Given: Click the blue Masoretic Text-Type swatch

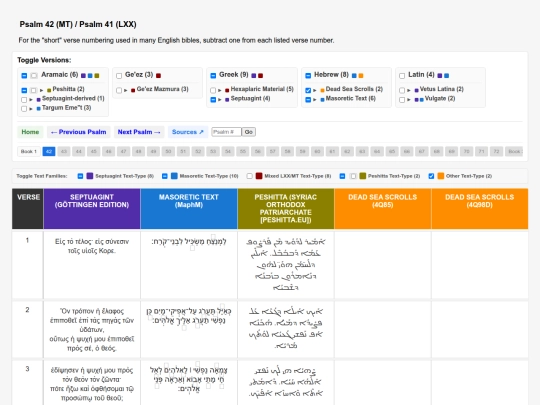Looking at the screenshot, I should tap(174, 176).
